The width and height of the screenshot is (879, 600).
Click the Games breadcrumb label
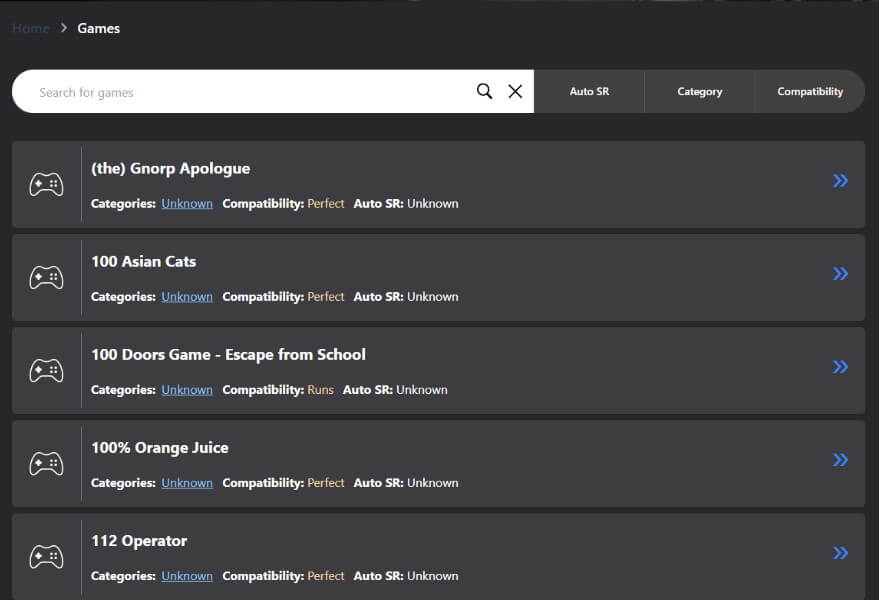tap(99, 28)
